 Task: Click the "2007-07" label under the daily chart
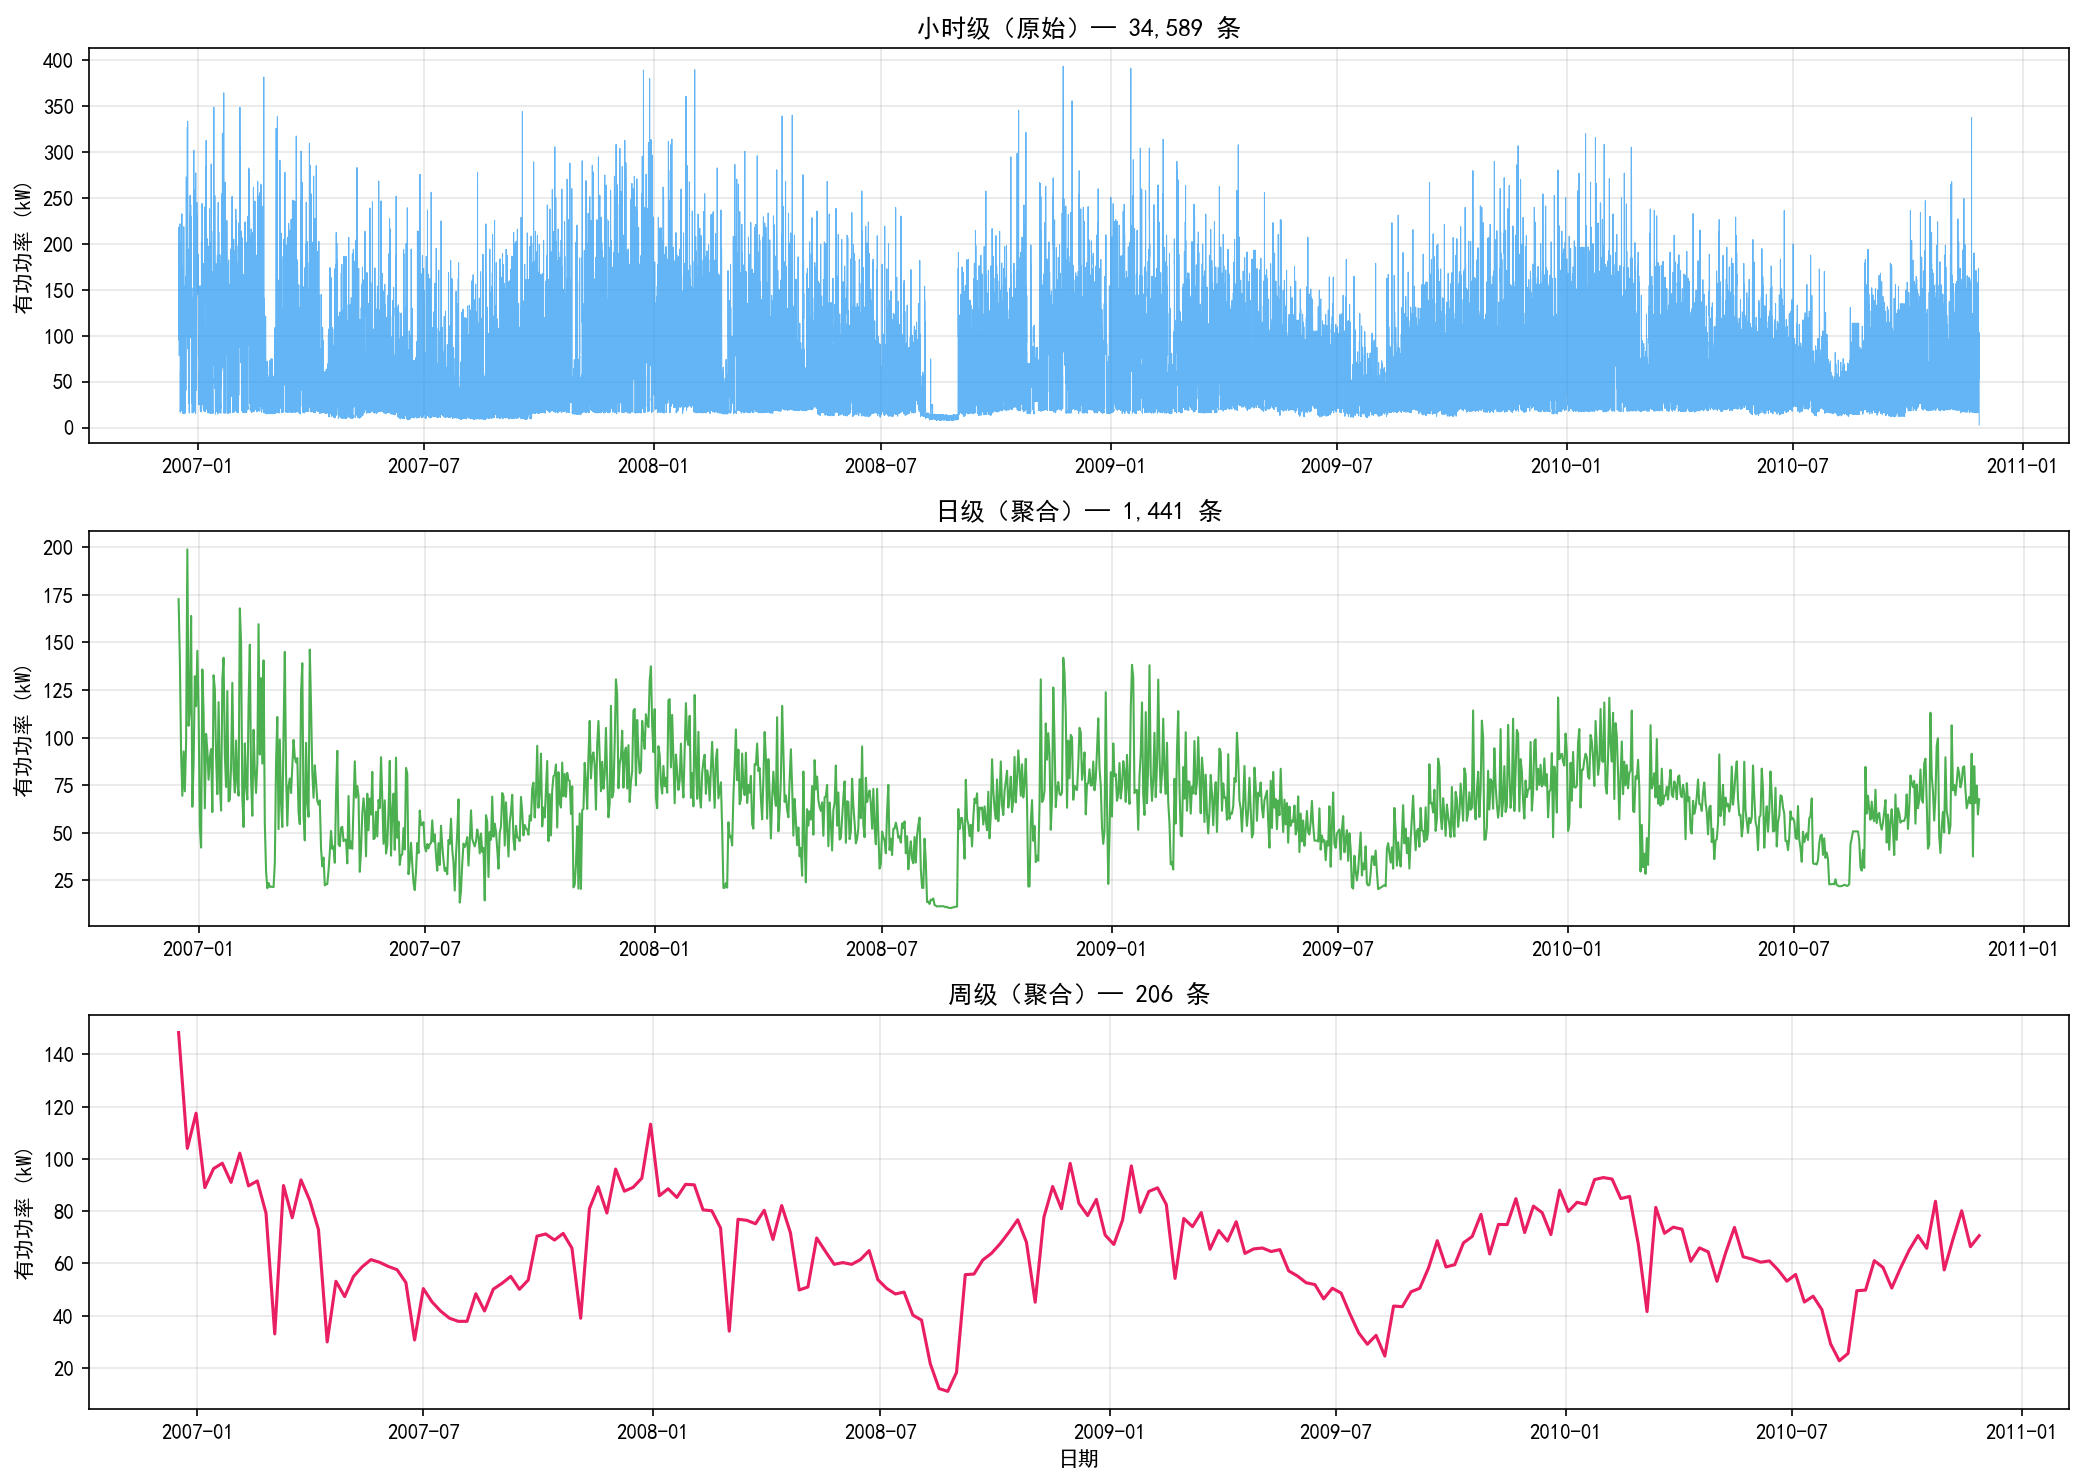coord(424,949)
